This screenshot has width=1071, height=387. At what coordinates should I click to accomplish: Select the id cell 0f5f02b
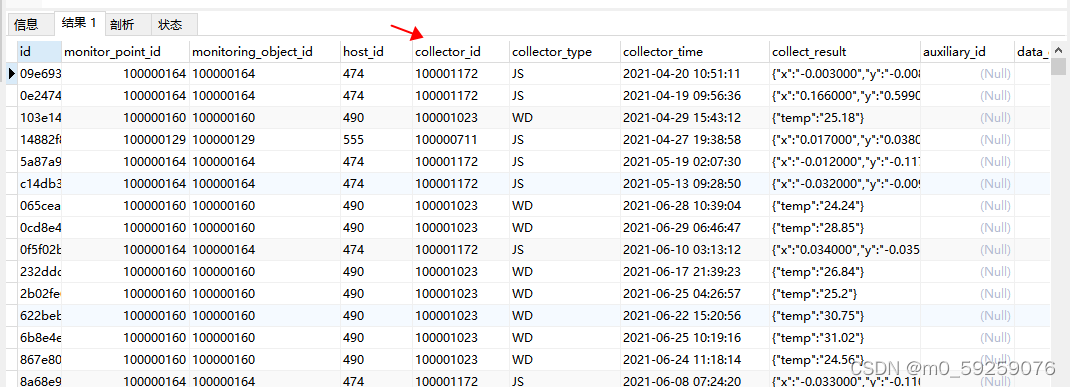pos(40,250)
